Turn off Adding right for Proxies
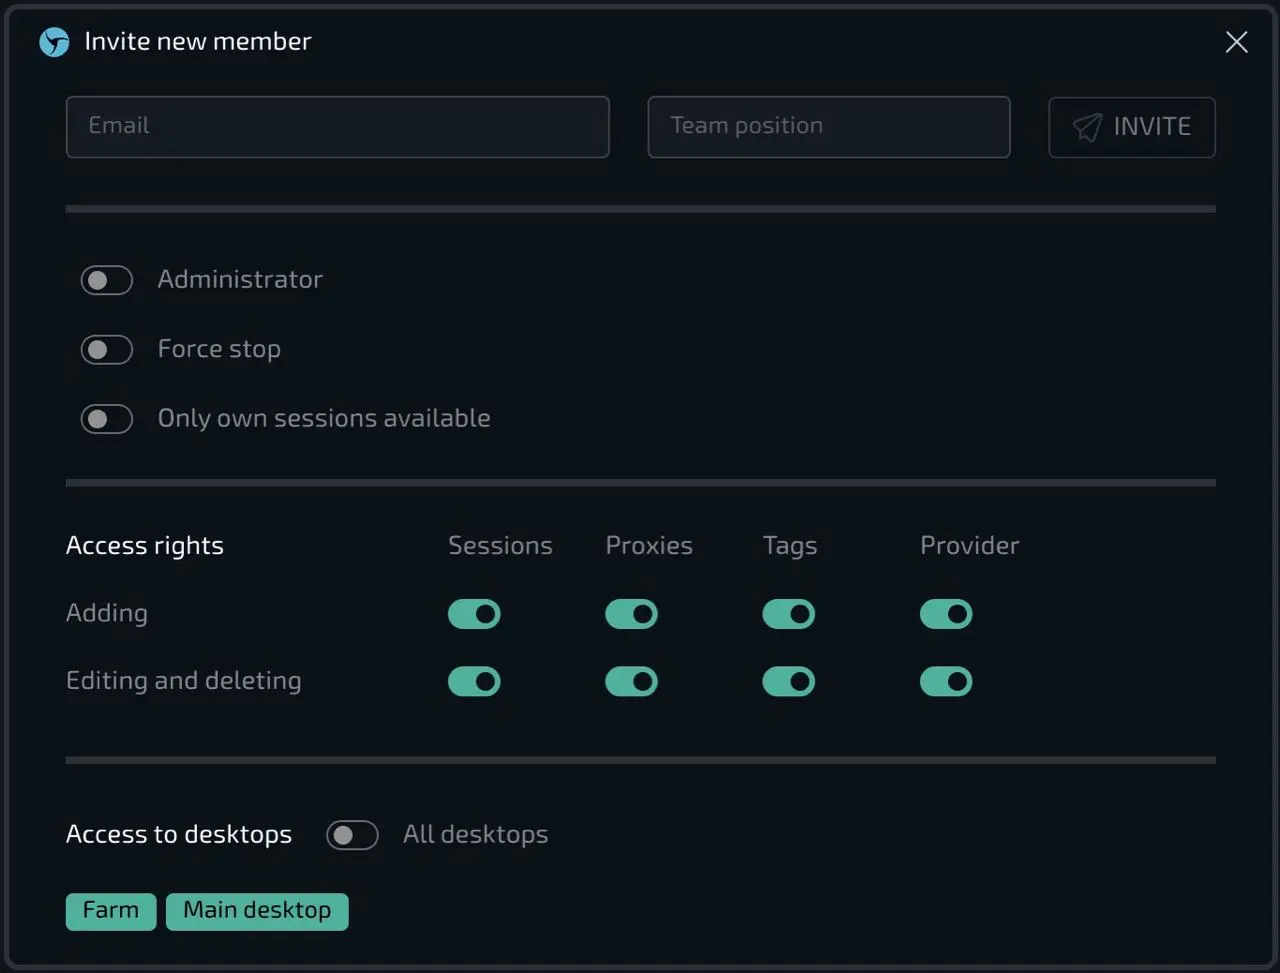Image resolution: width=1280 pixels, height=973 pixels. 631,614
